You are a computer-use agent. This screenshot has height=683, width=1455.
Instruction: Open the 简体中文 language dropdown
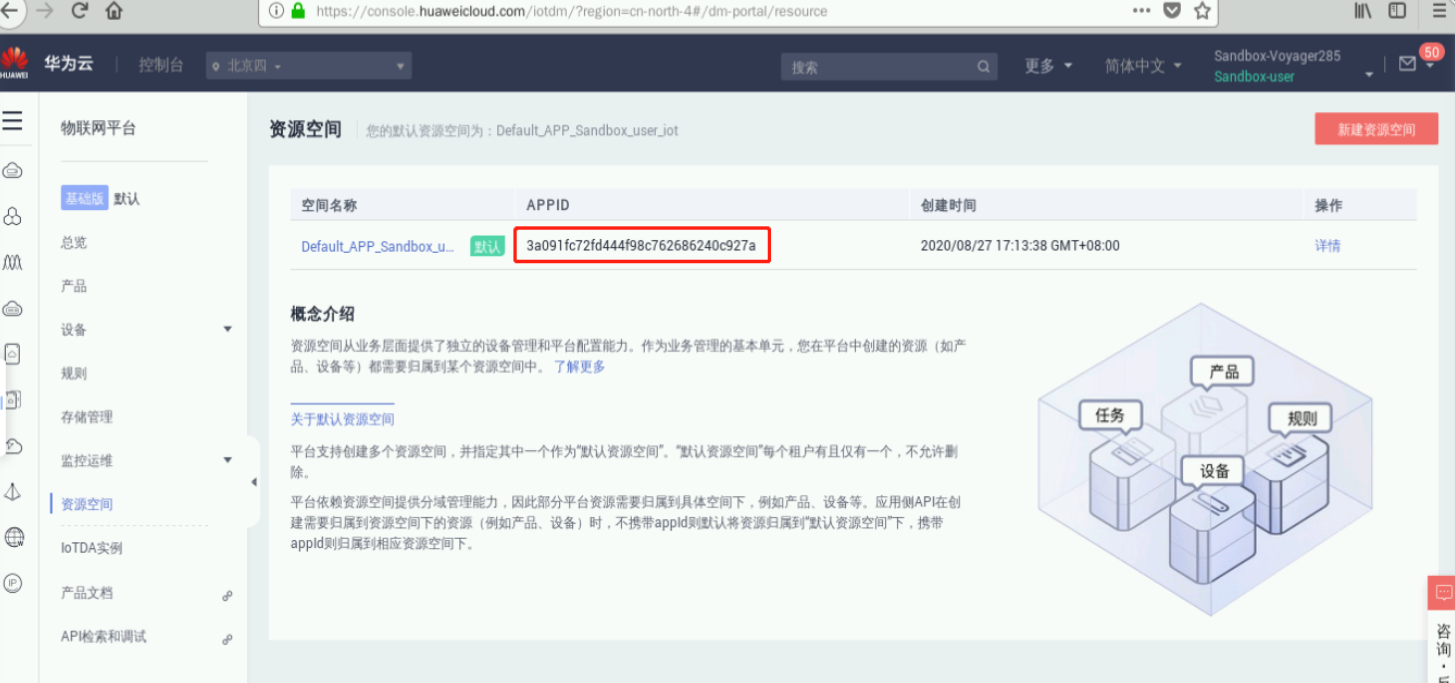1143,65
